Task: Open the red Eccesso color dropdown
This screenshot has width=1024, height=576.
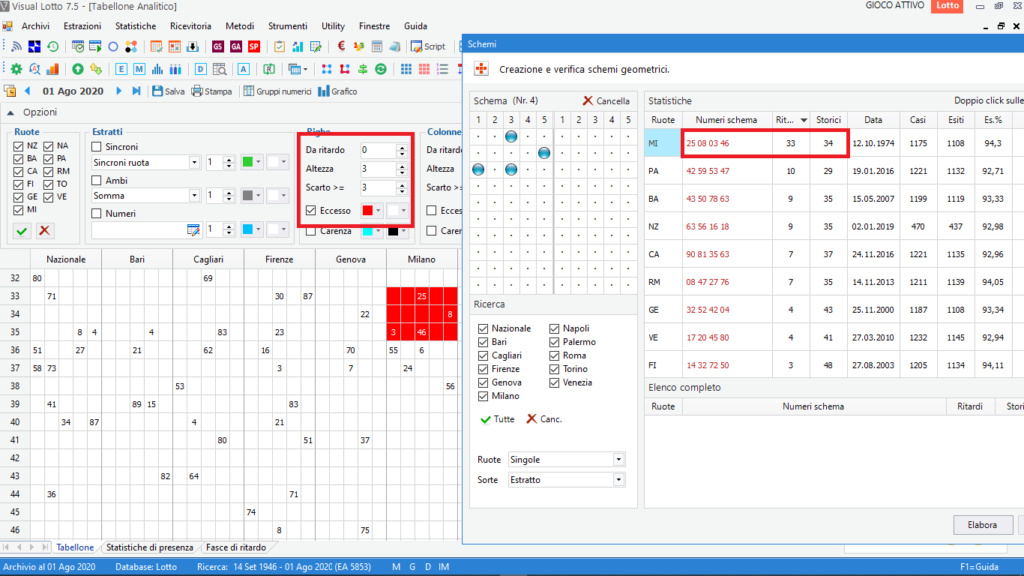Action: (x=372, y=210)
